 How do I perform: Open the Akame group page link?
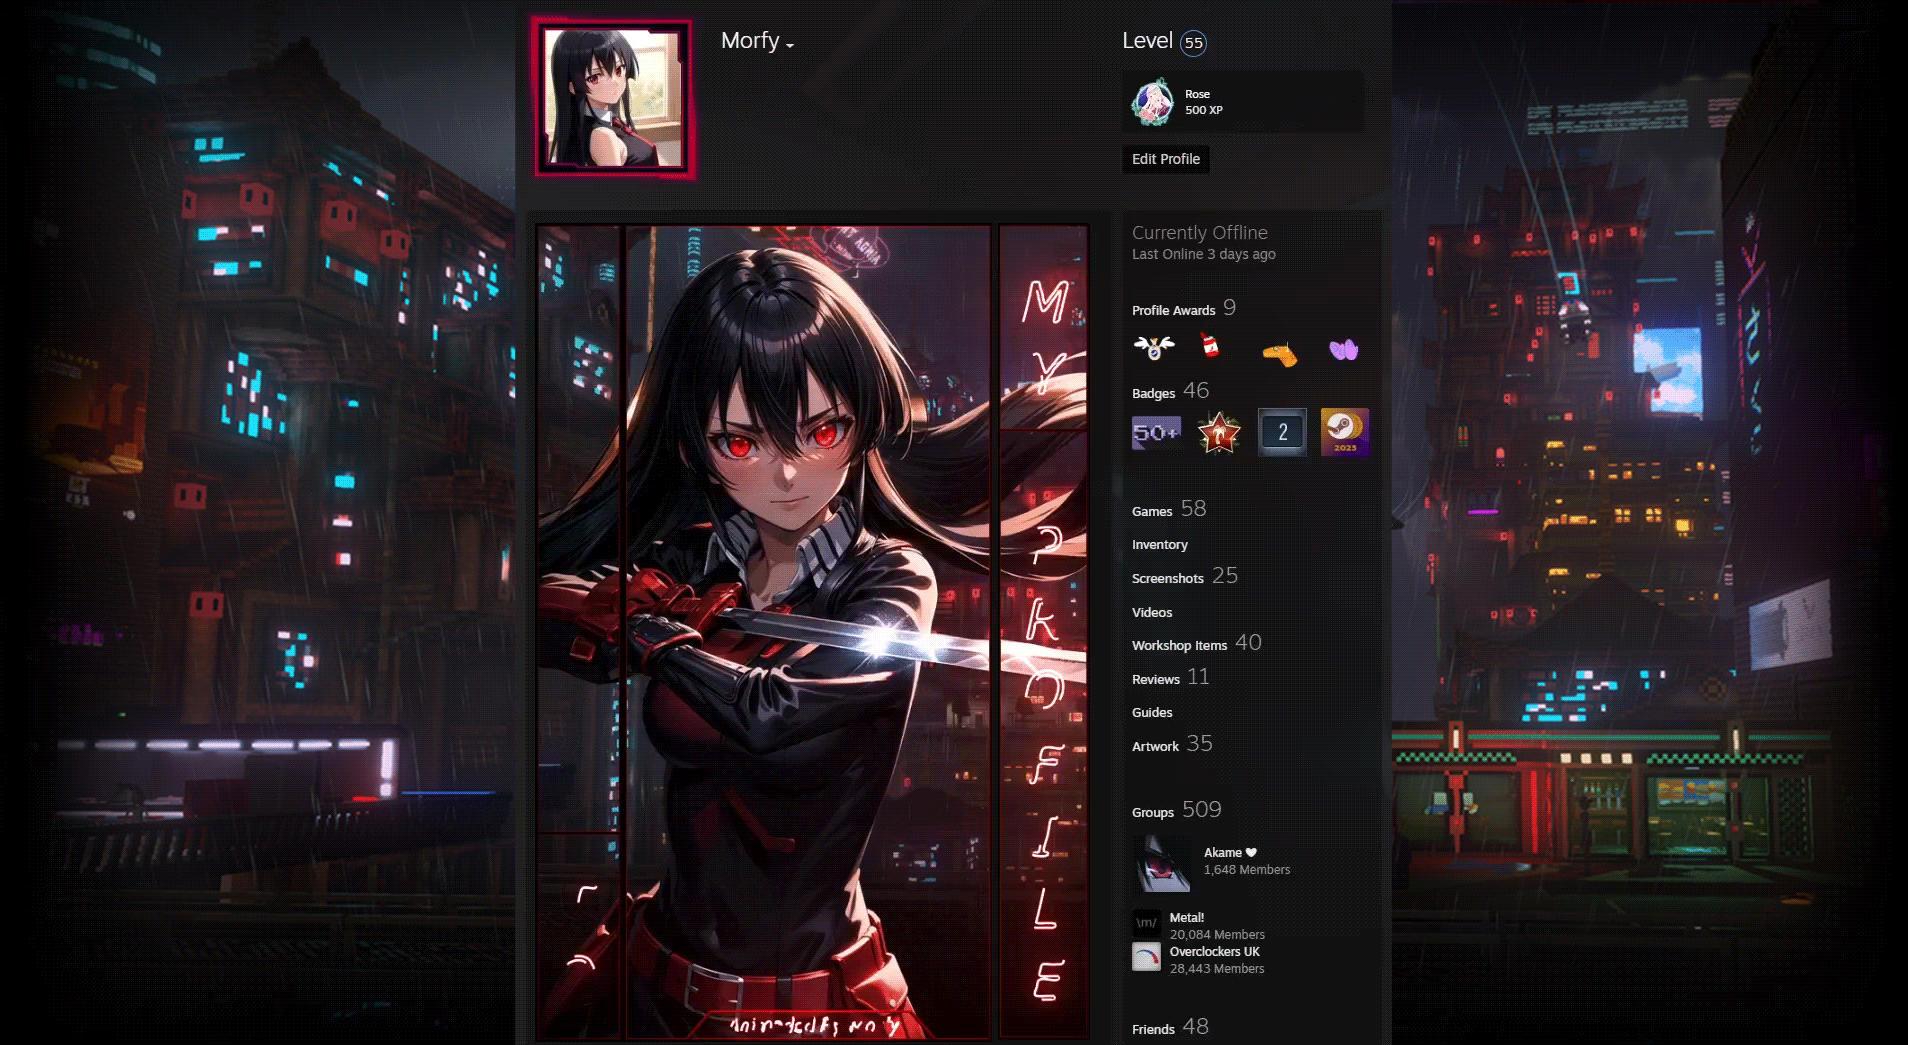(1230, 853)
